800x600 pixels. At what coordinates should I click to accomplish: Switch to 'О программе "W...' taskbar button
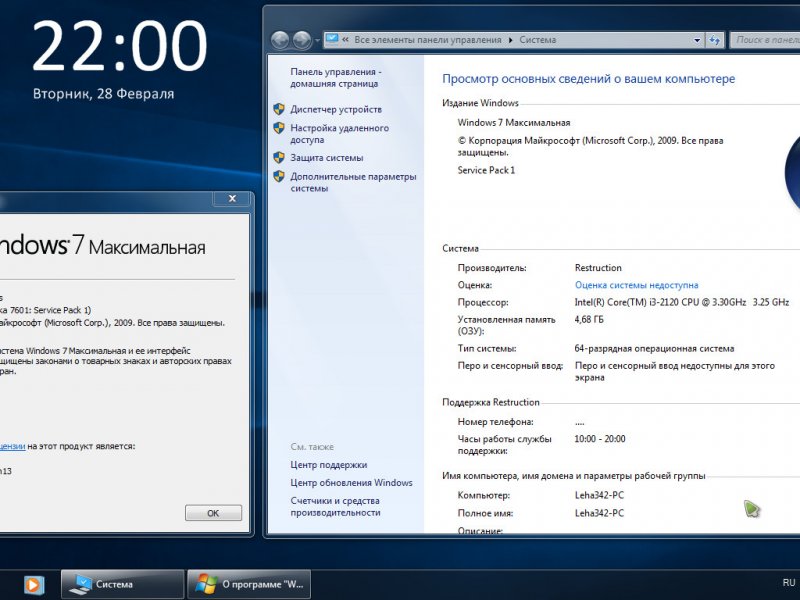pyautogui.click(x=249, y=584)
